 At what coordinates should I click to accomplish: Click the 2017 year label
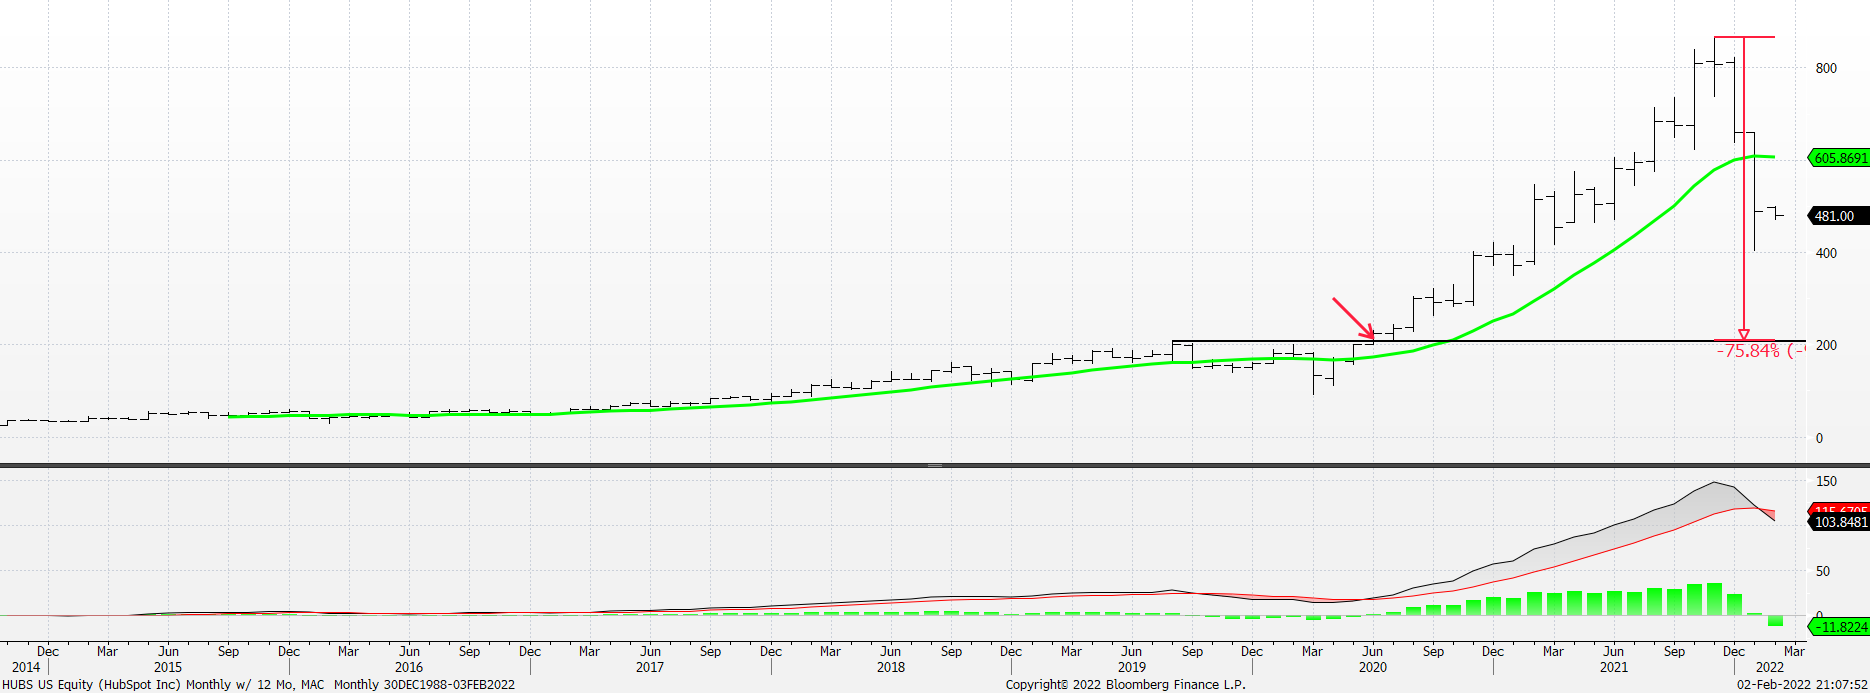650,667
